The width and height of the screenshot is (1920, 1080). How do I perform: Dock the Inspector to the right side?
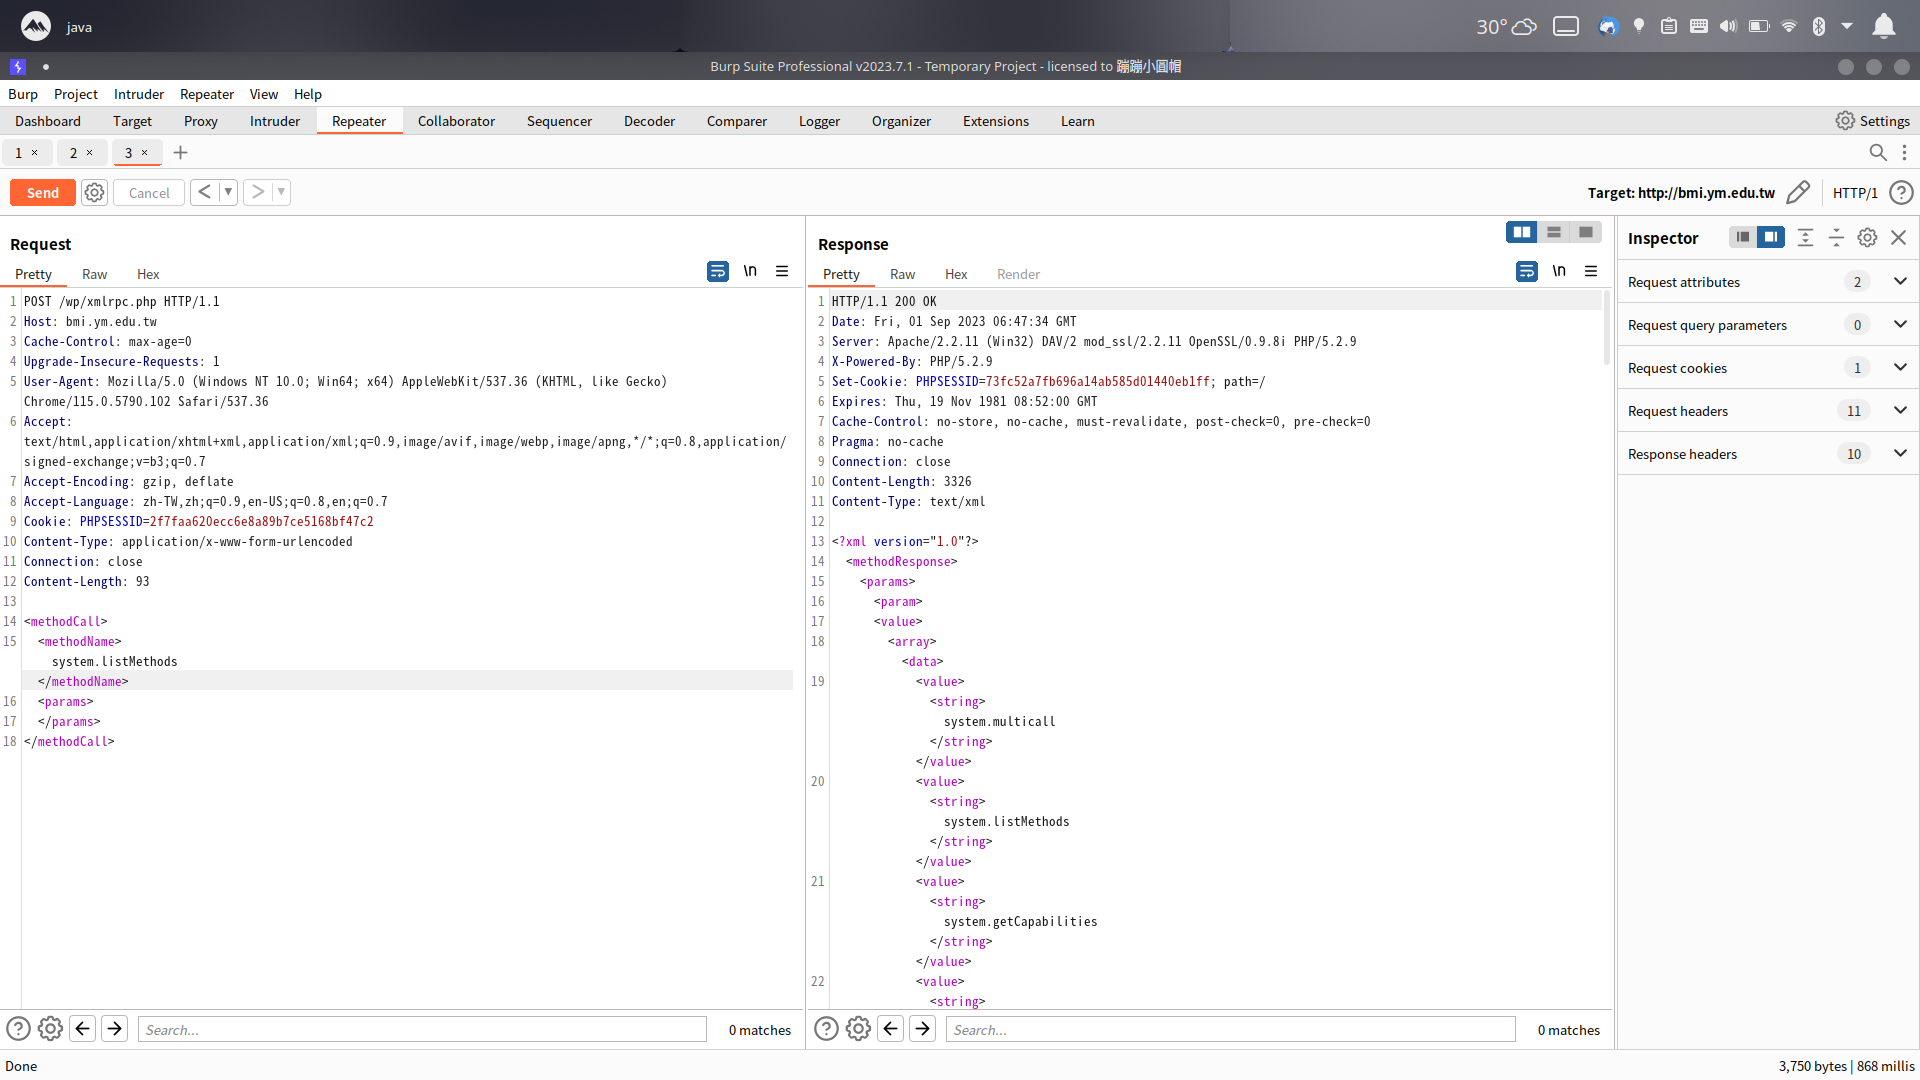coord(1771,237)
